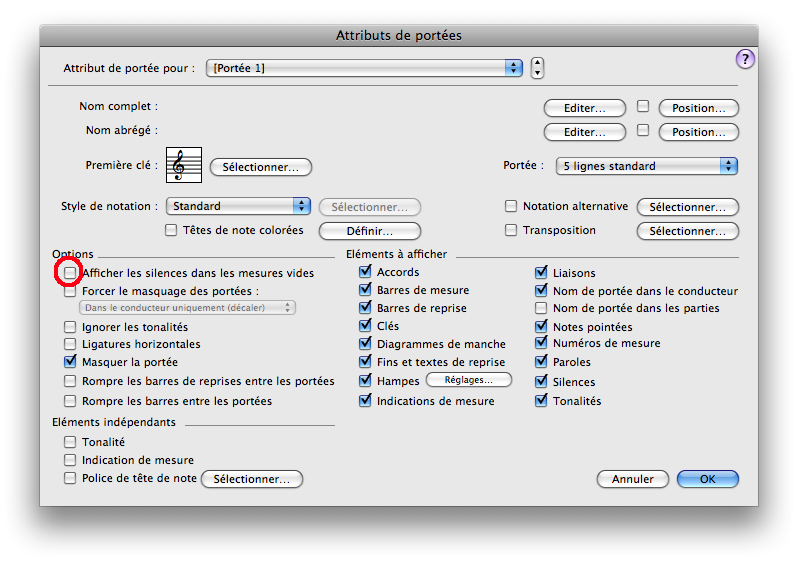Click the purple help question mark icon
Viewport: 798px width, 561px height.
744,59
